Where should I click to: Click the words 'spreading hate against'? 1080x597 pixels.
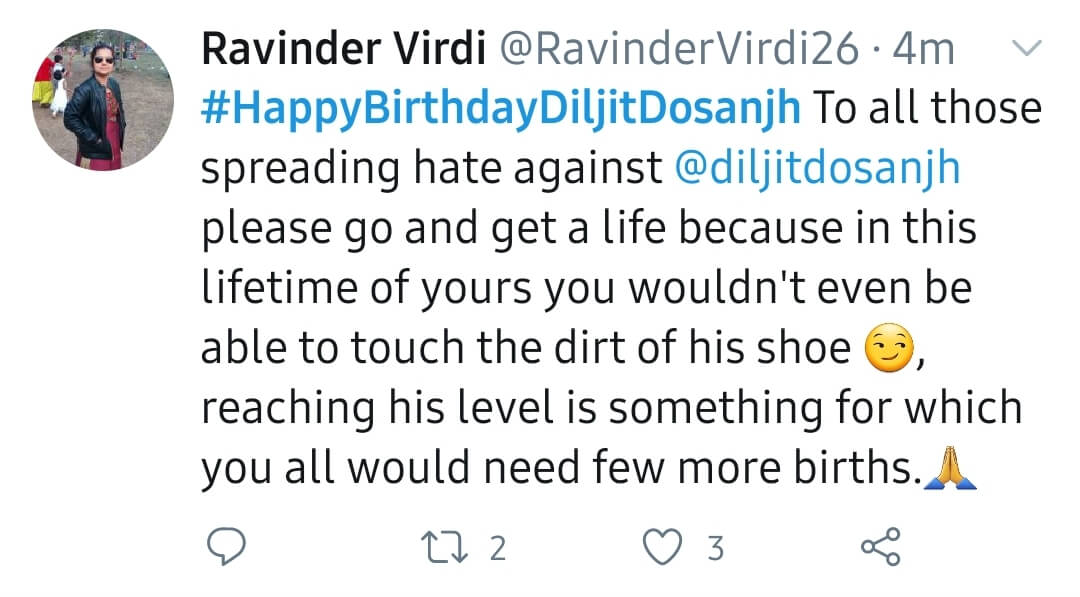click(x=430, y=169)
